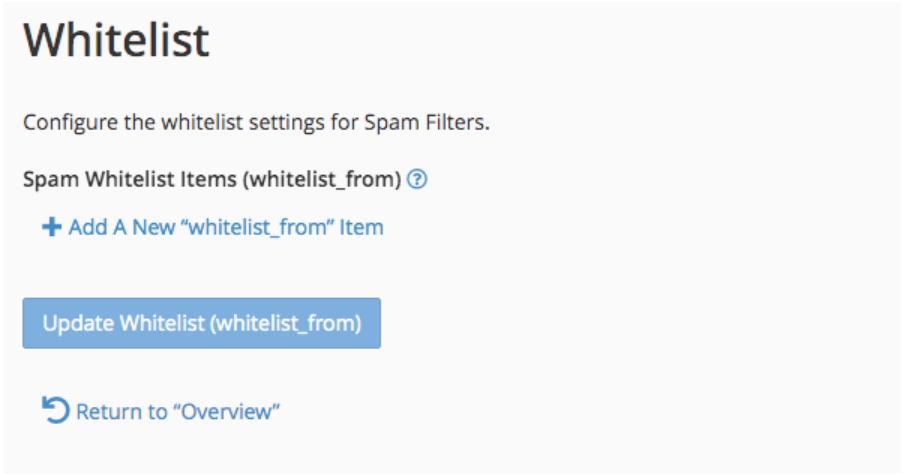Click the plus icon to add item
918x475 pixels.
tap(51, 228)
